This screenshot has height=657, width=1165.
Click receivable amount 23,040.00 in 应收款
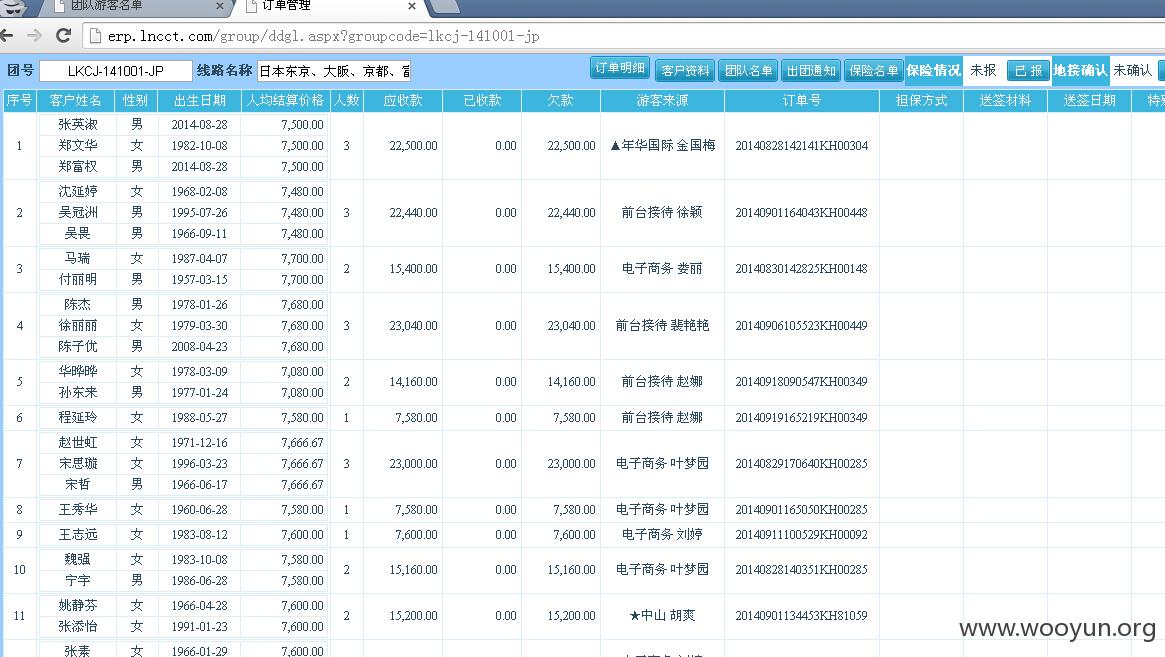click(413, 326)
